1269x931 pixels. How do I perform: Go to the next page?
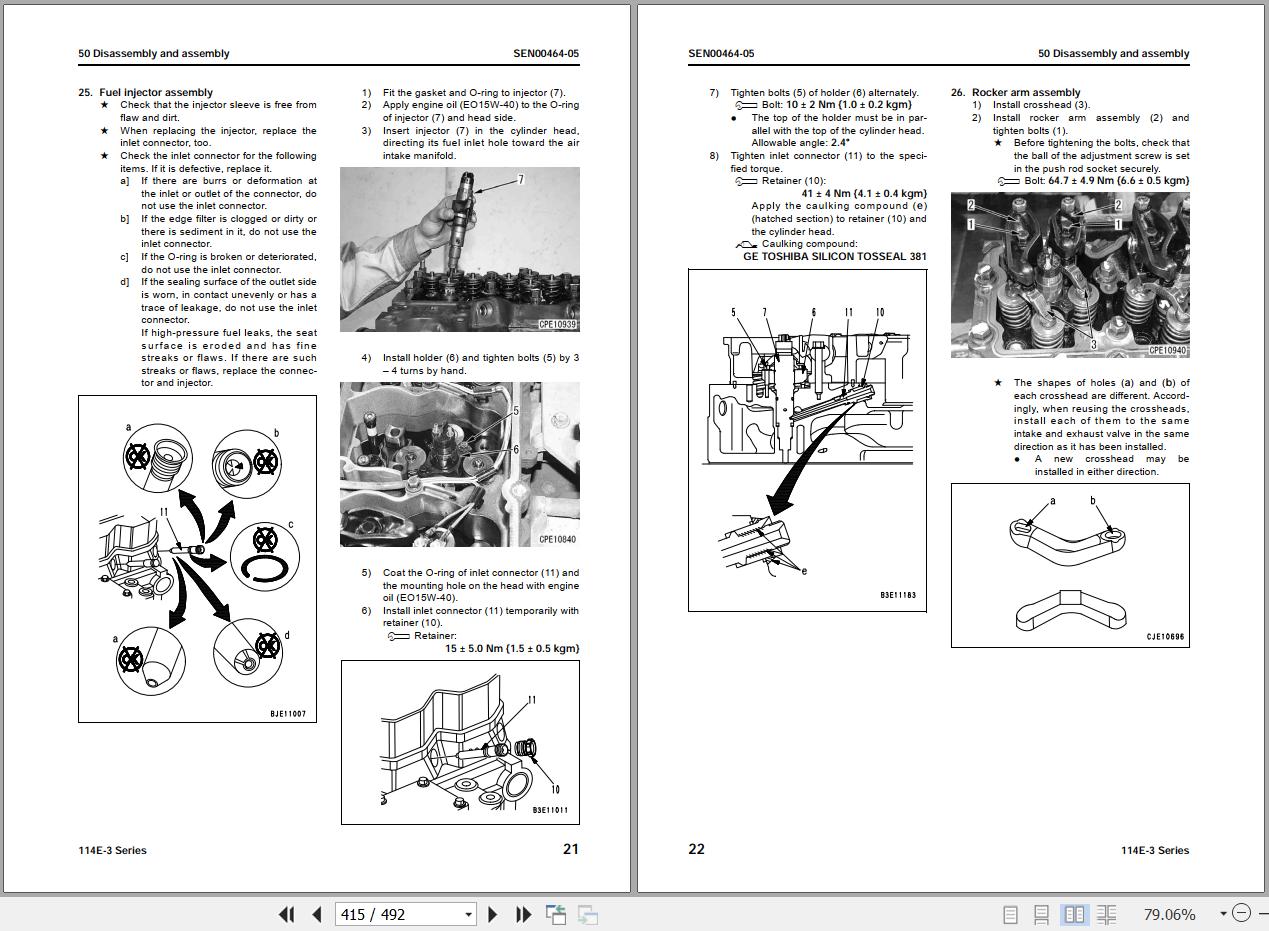(x=492, y=914)
